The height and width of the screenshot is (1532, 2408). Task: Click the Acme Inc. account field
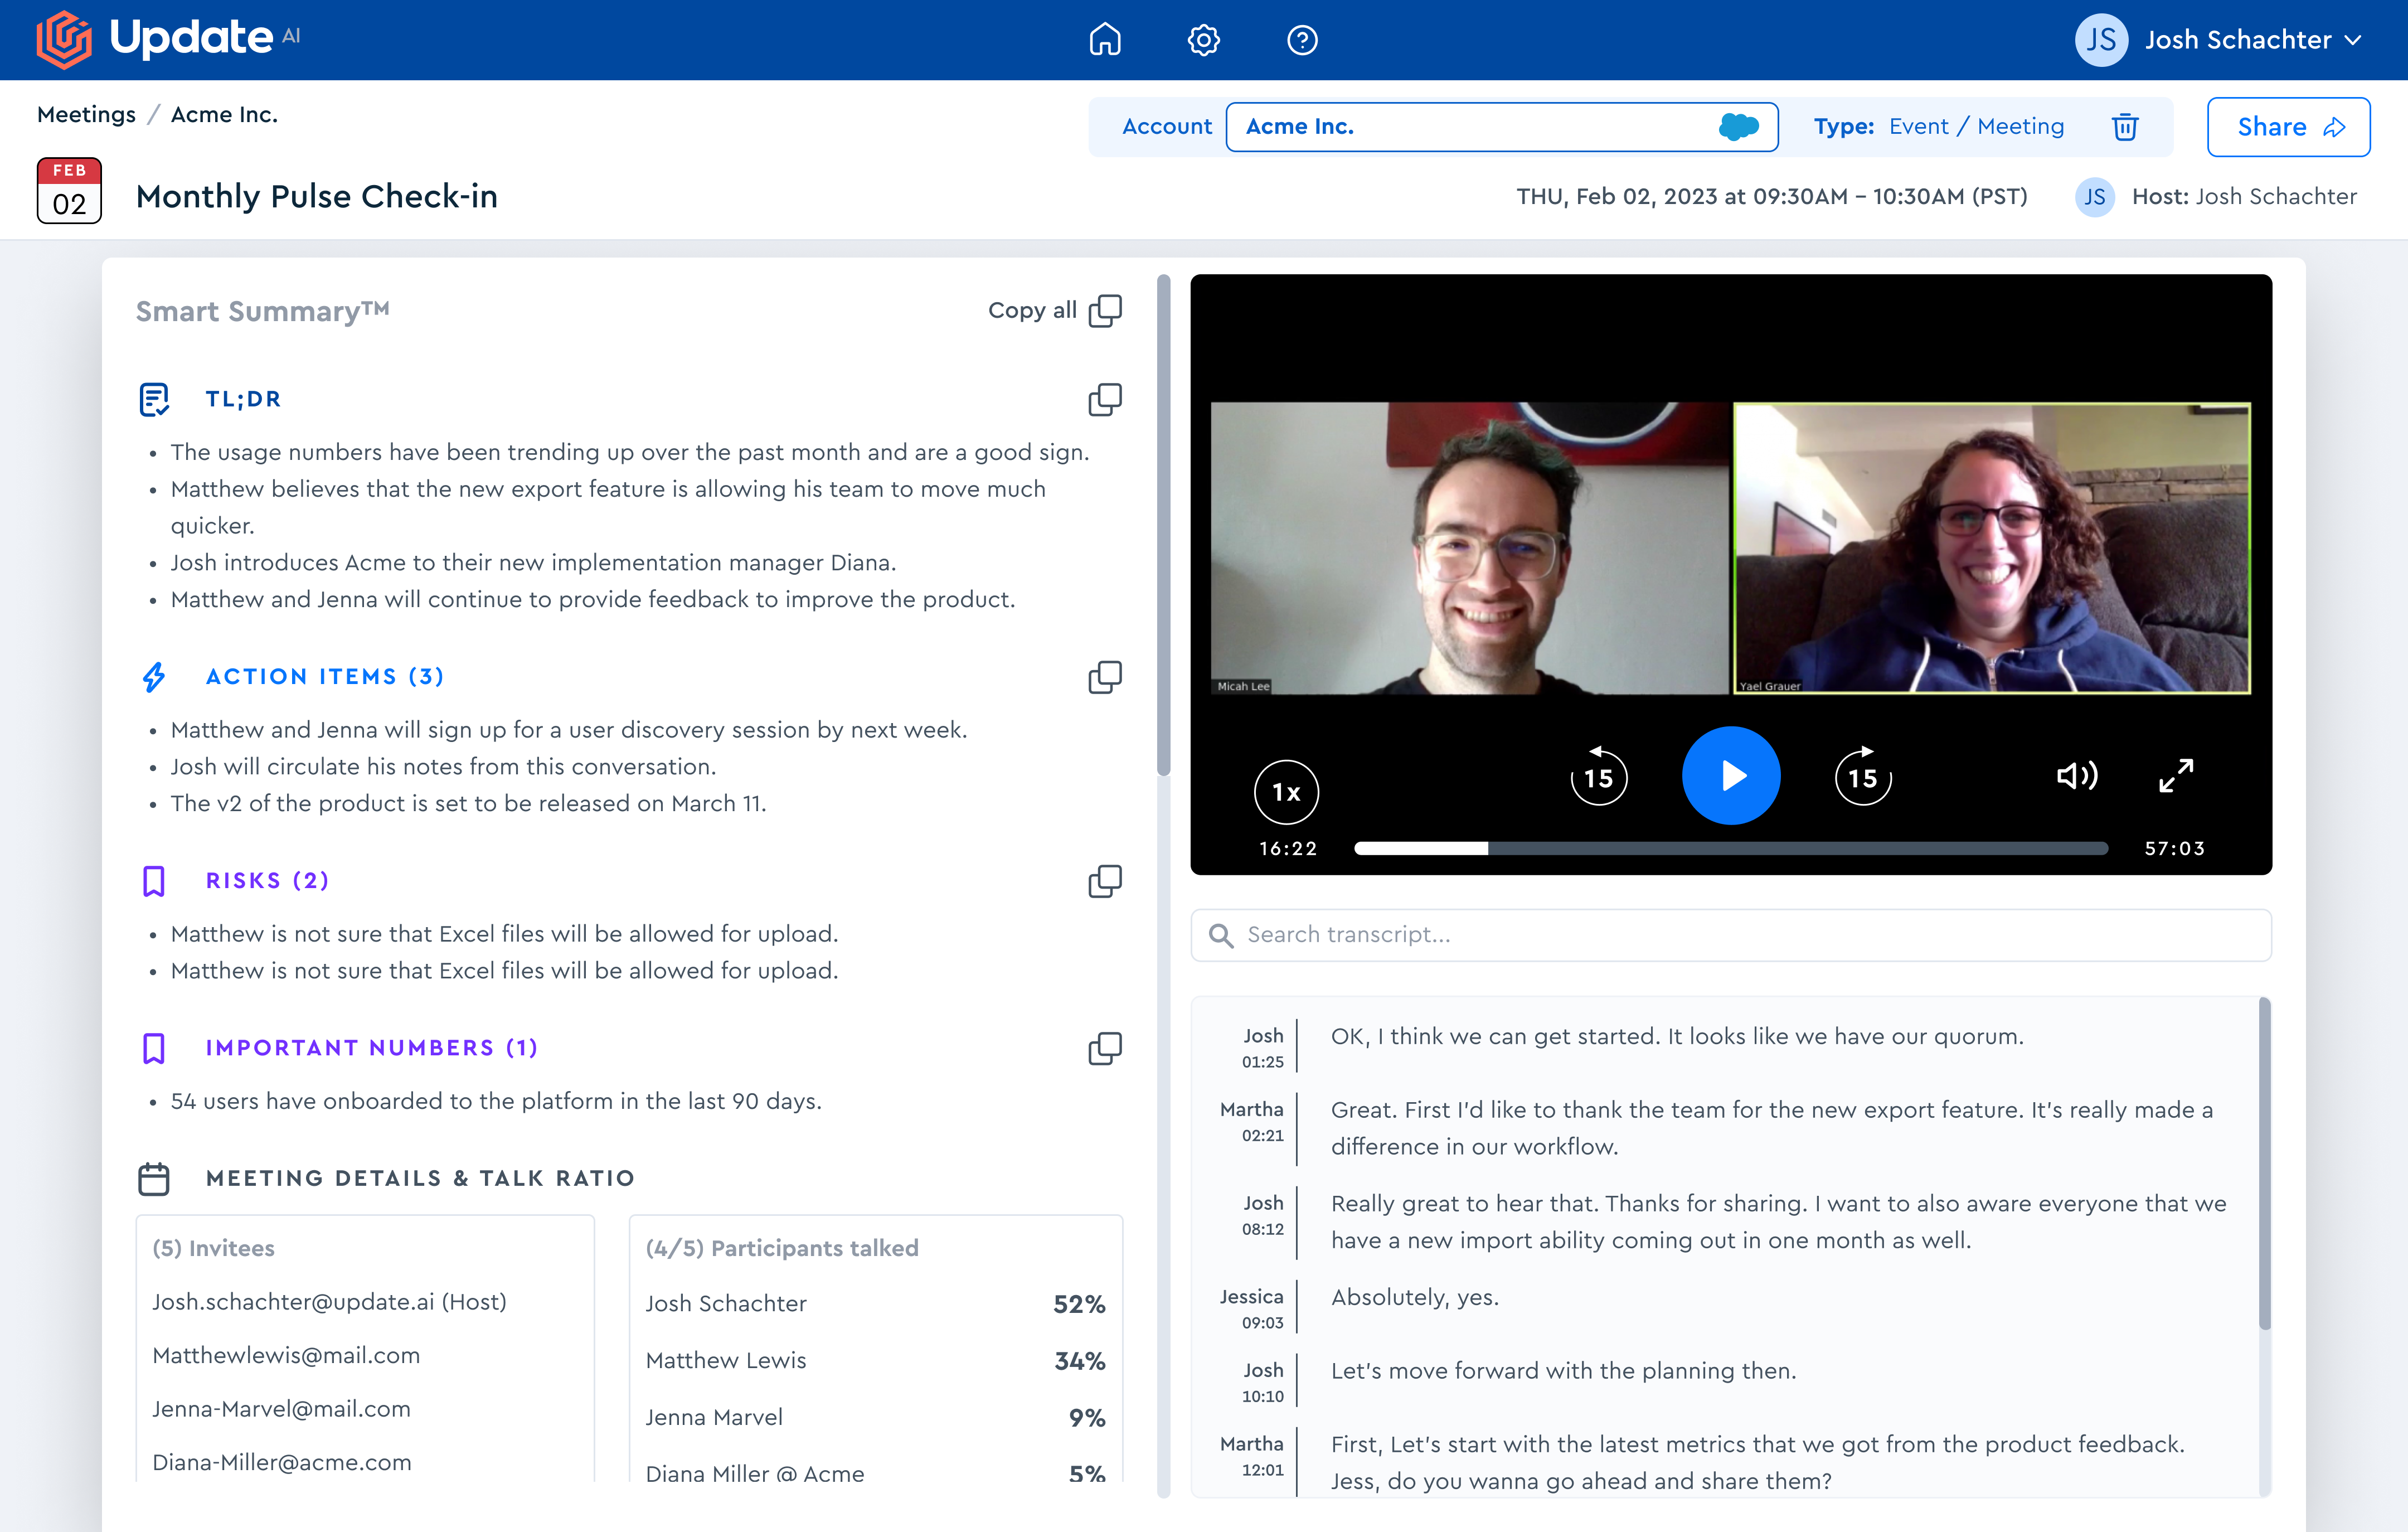point(1501,127)
